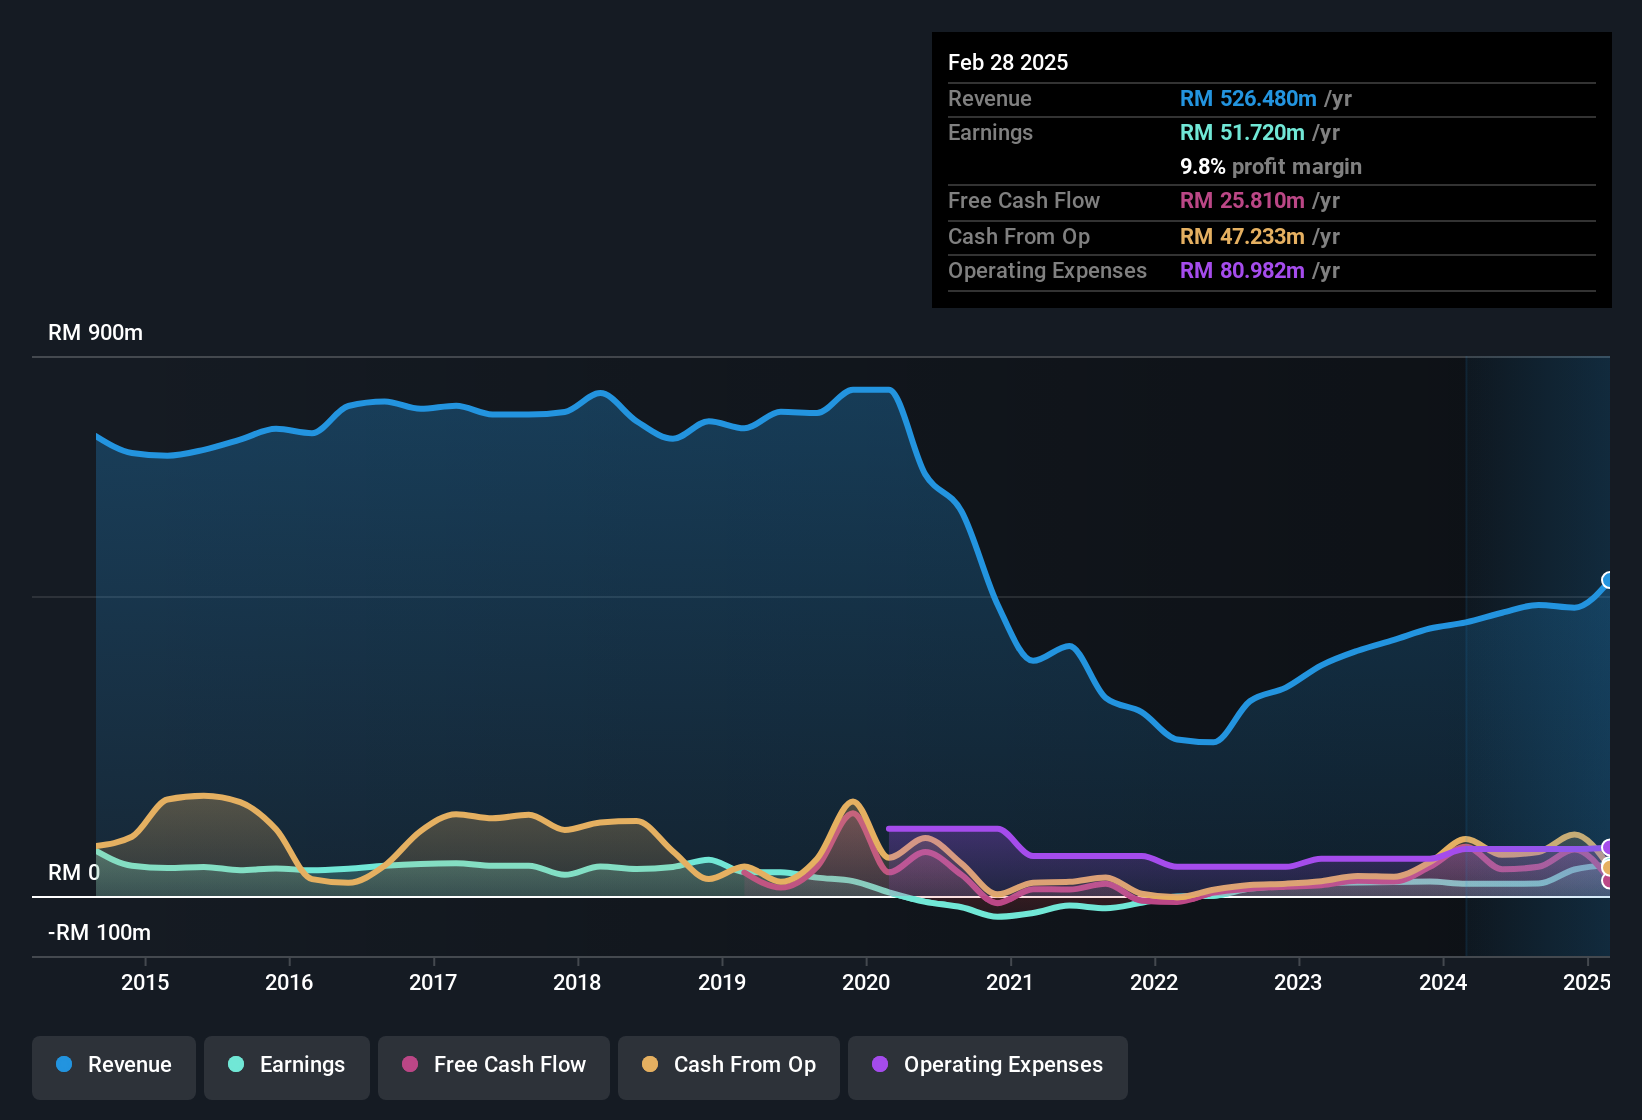Click the Earnings value RM 51.720m in tooltip
This screenshot has width=1642, height=1120.
[1242, 132]
